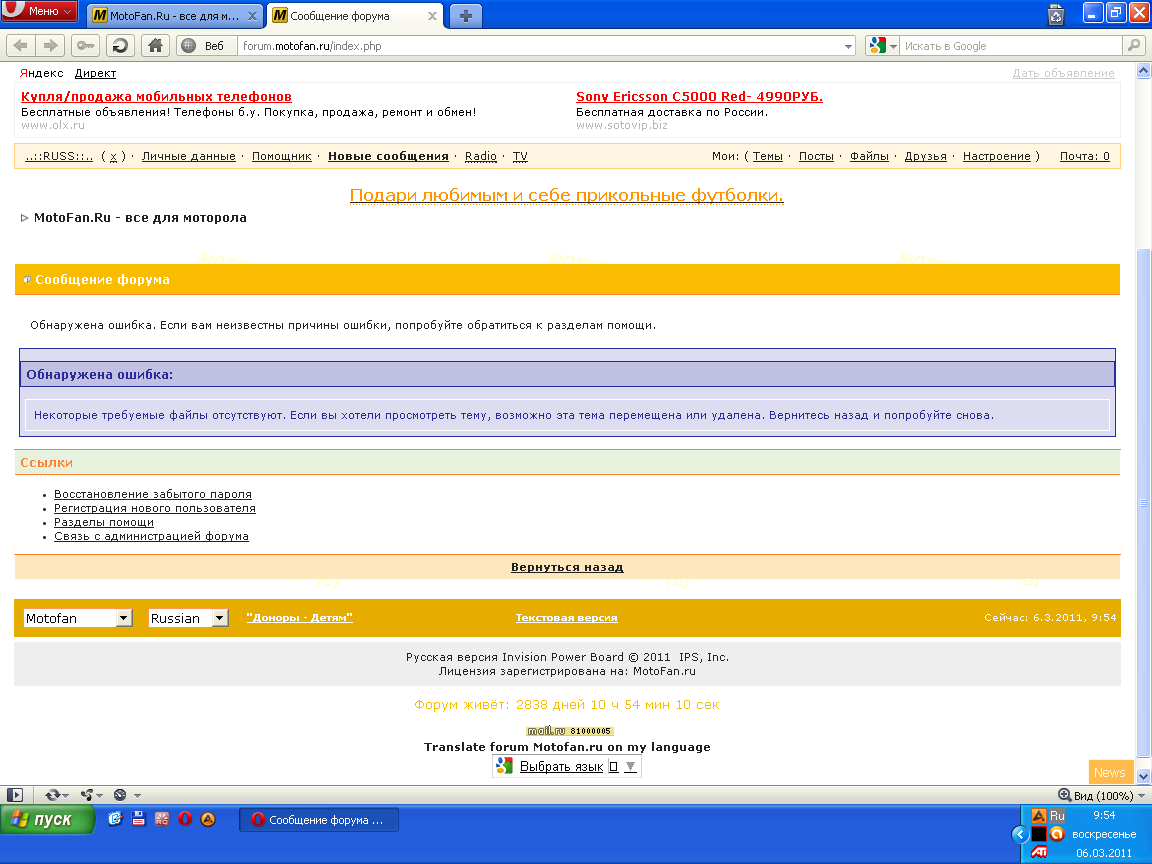Click the orange News button
Screen dimensions: 1152x864
coord(1110,772)
